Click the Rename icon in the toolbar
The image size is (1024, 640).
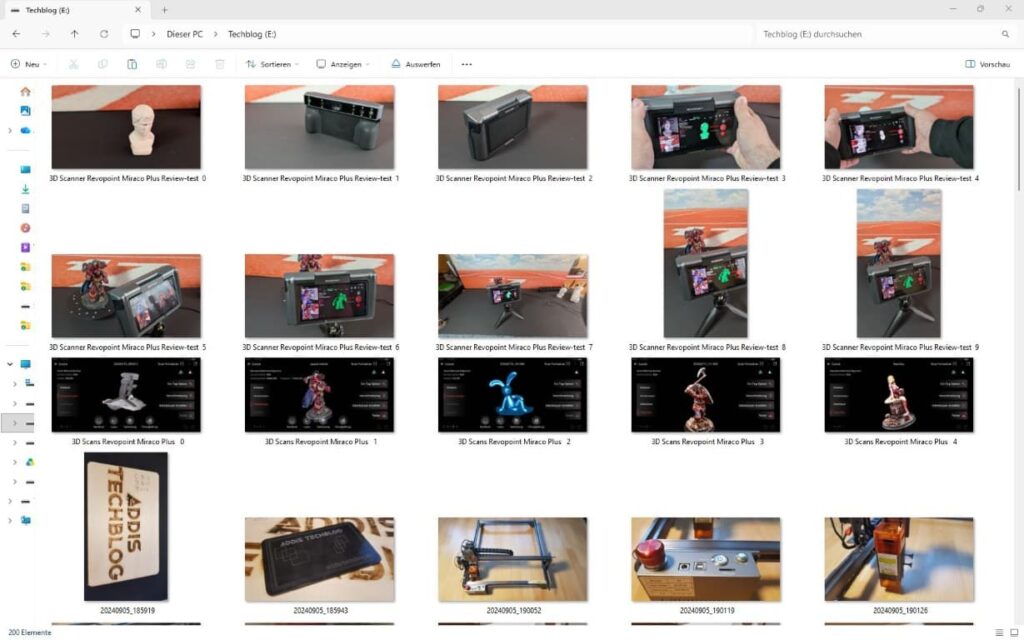point(161,64)
